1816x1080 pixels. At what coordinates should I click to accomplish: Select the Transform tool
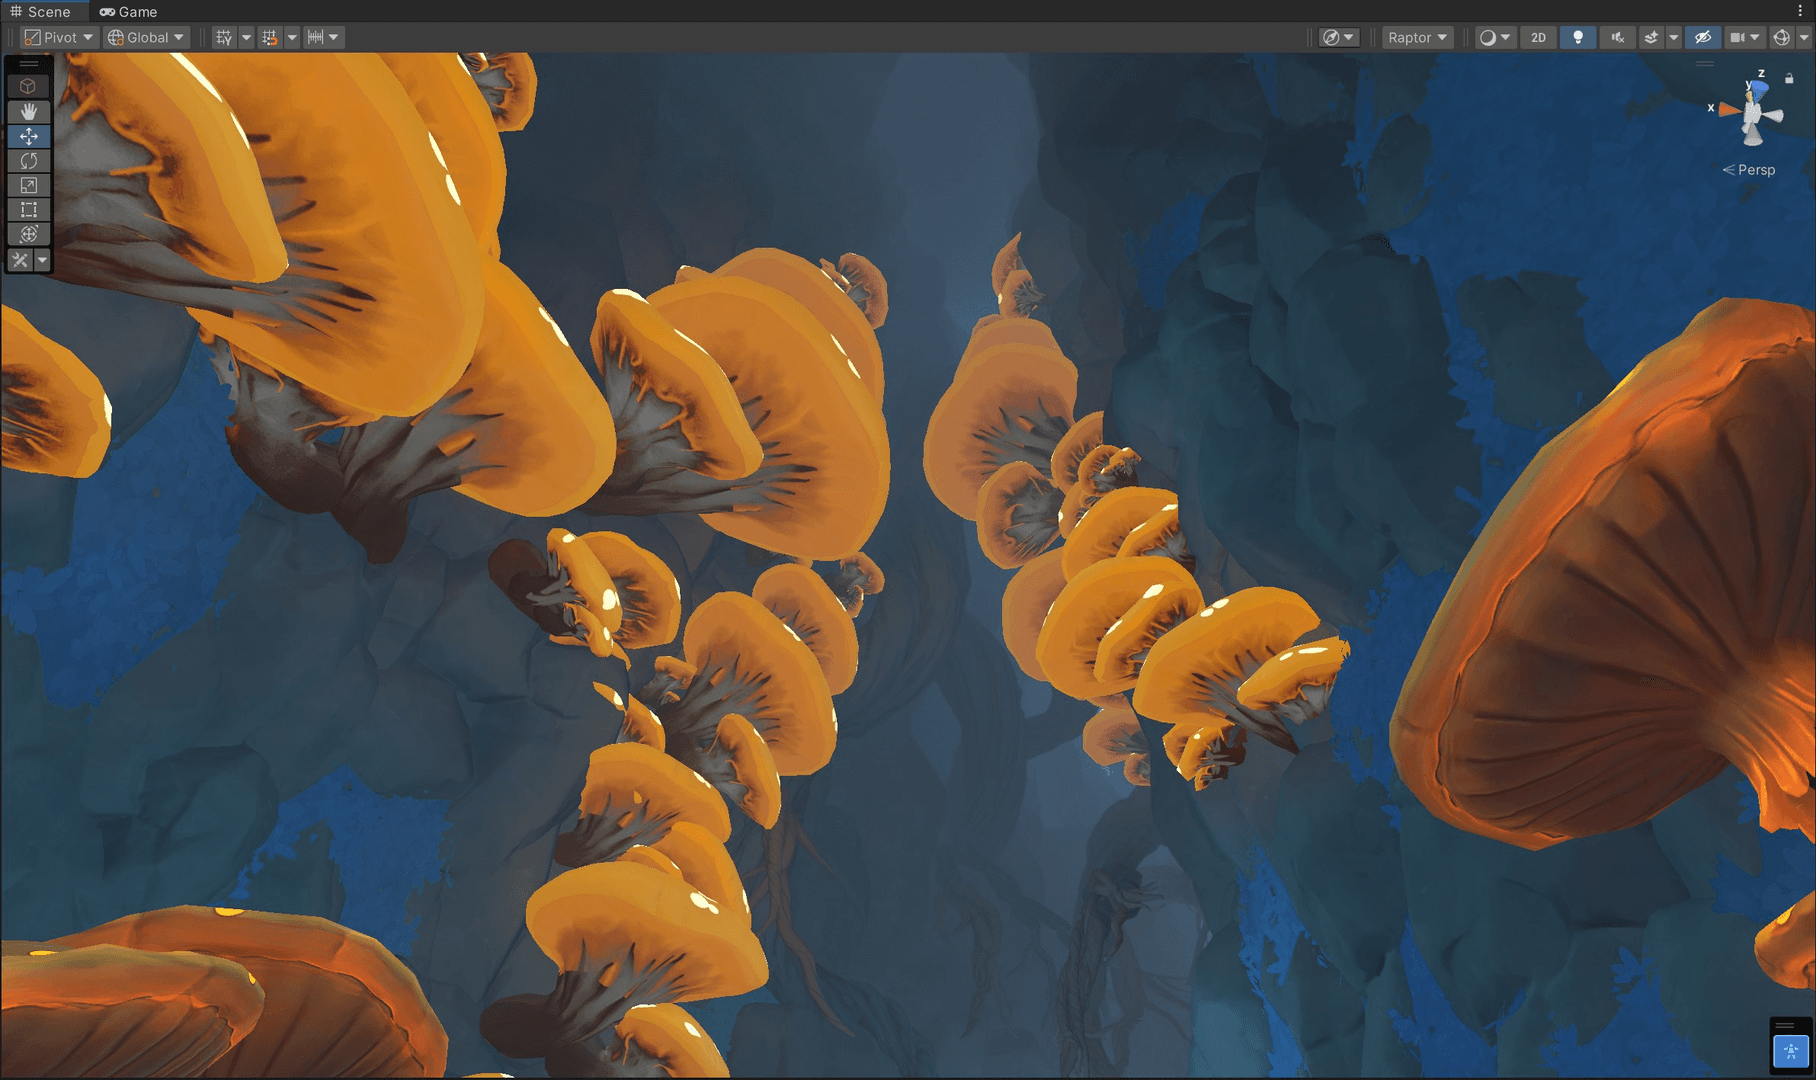coord(28,234)
